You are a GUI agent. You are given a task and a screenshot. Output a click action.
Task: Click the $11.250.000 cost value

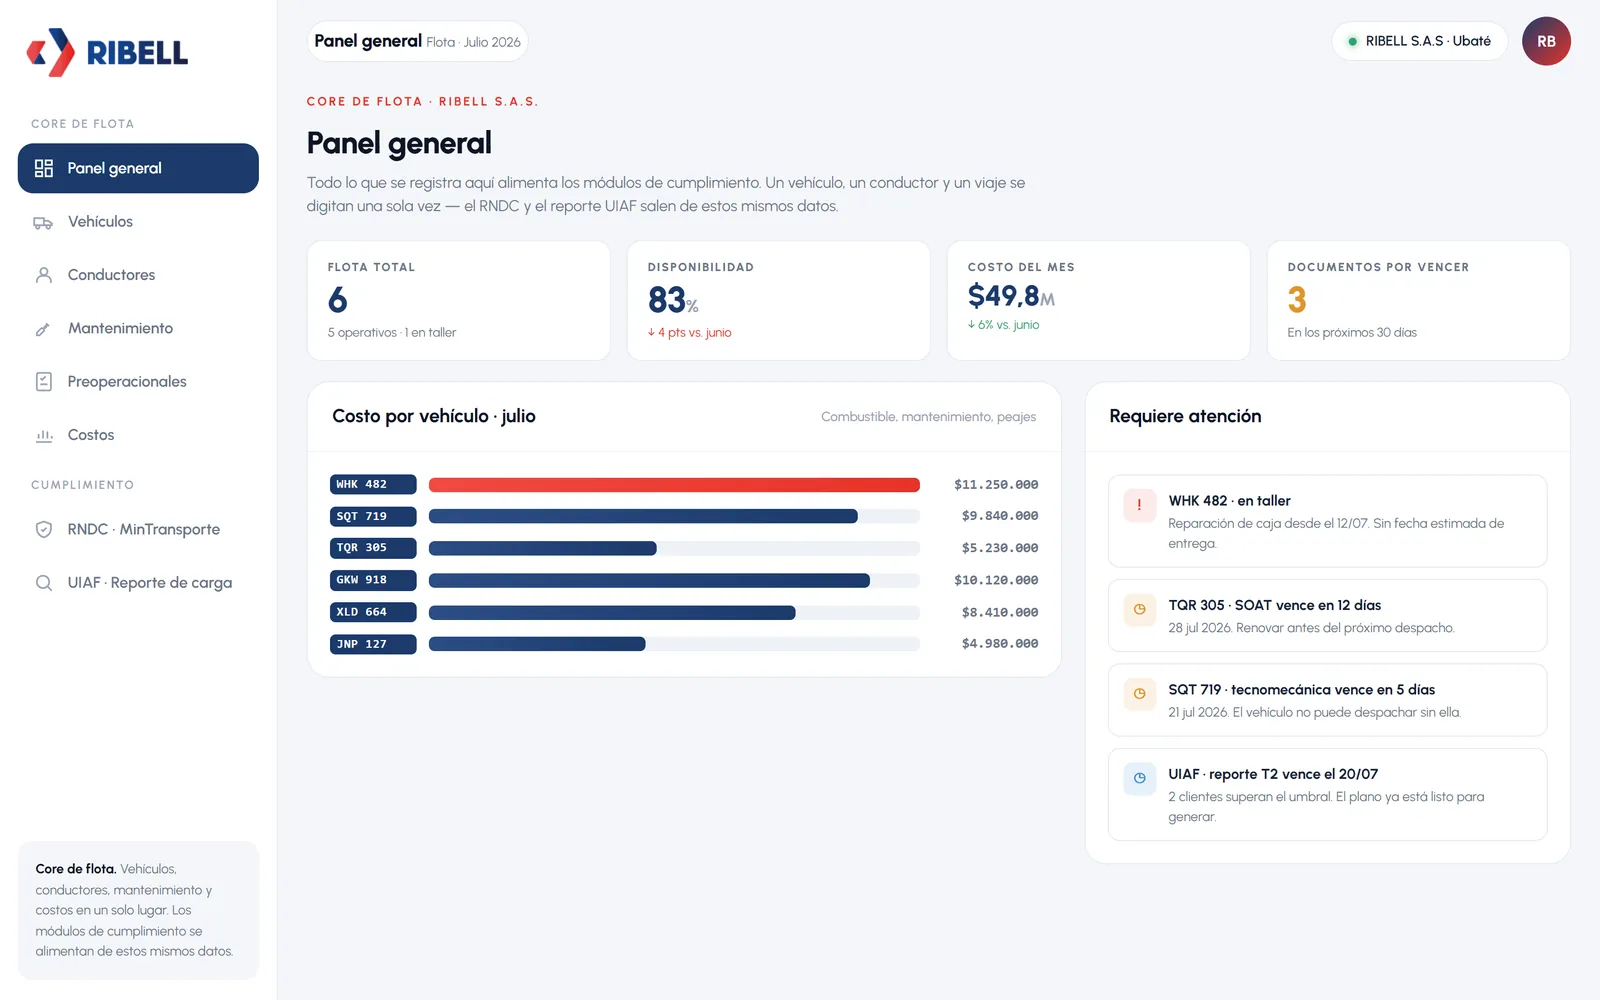996,485
